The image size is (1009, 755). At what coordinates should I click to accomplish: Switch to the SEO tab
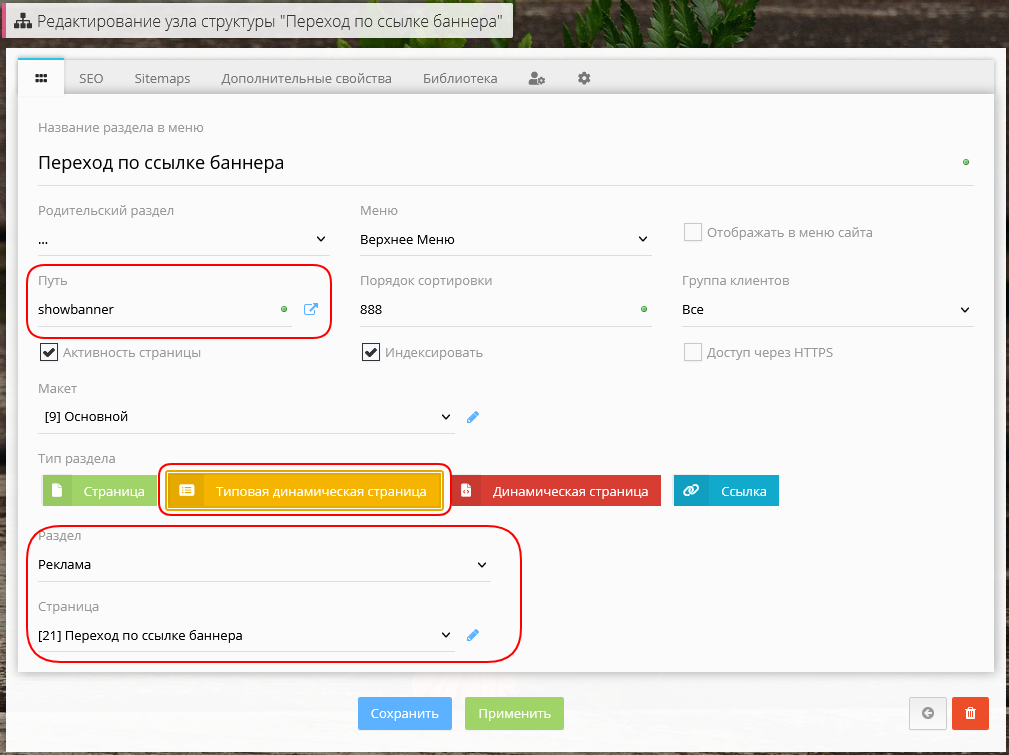click(91, 78)
